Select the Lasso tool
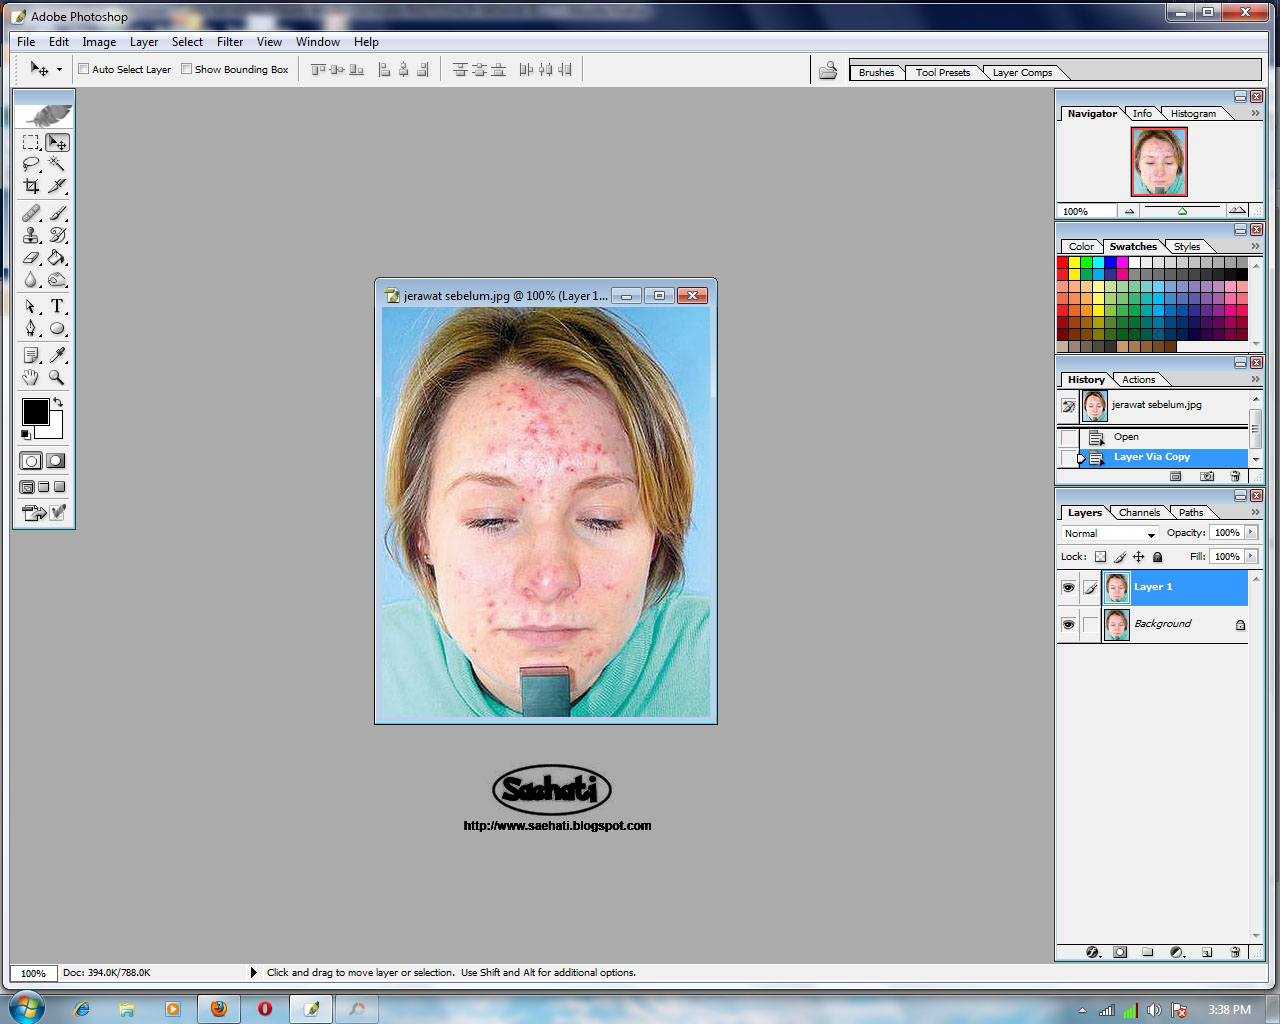Viewport: 1280px width, 1024px height. coord(31,164)
